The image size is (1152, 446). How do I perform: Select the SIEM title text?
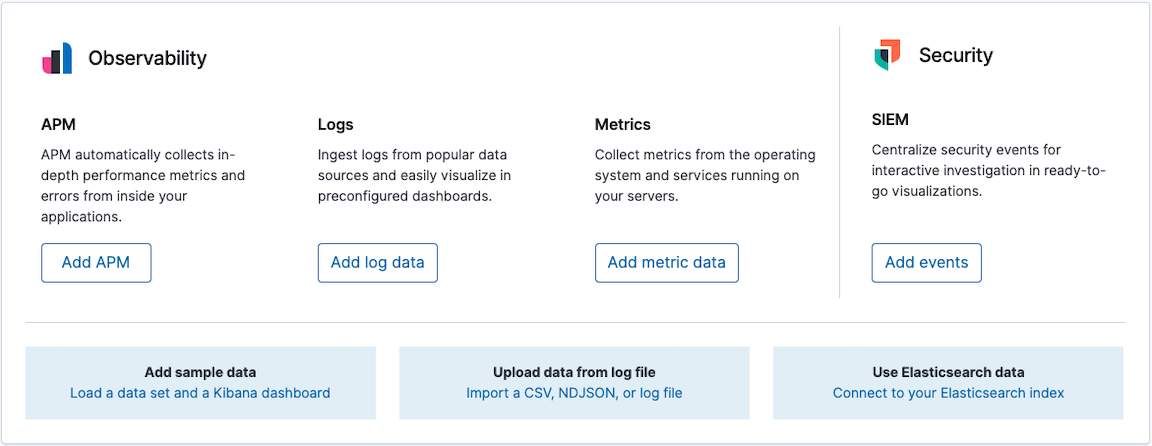[x=890, y=120]
